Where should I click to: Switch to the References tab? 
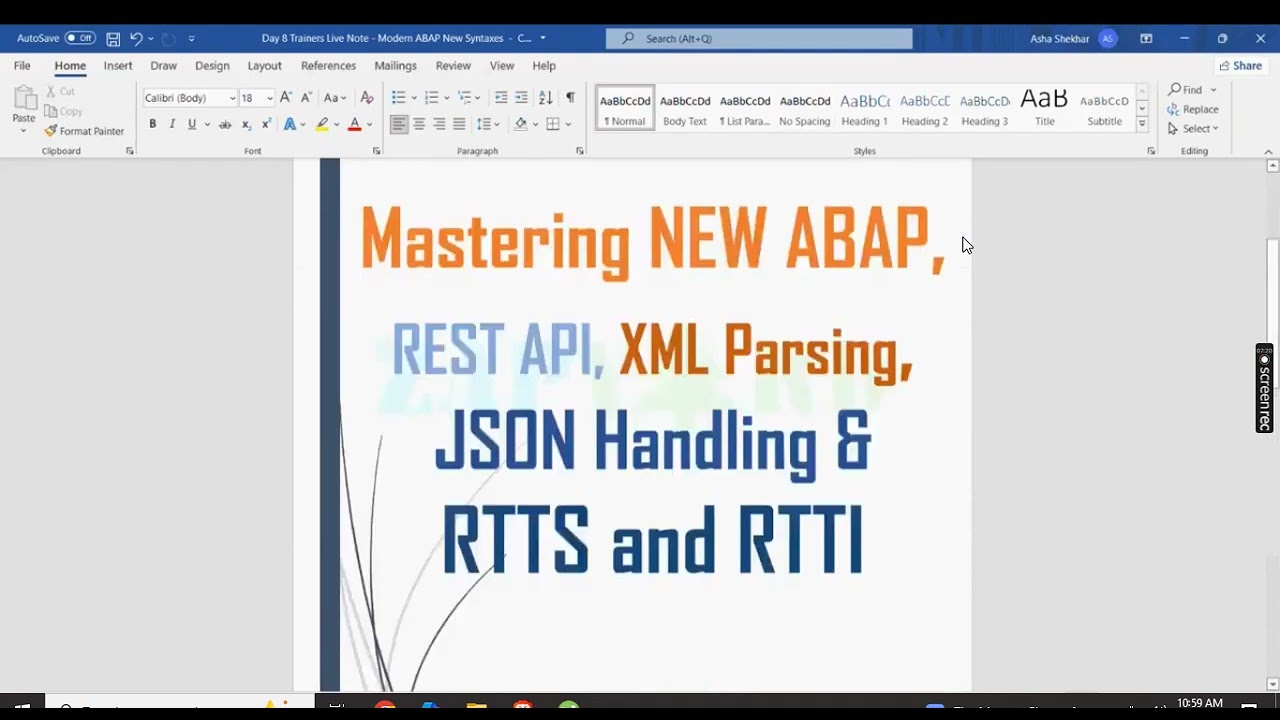pyautogui.click(x=328, y=65)
